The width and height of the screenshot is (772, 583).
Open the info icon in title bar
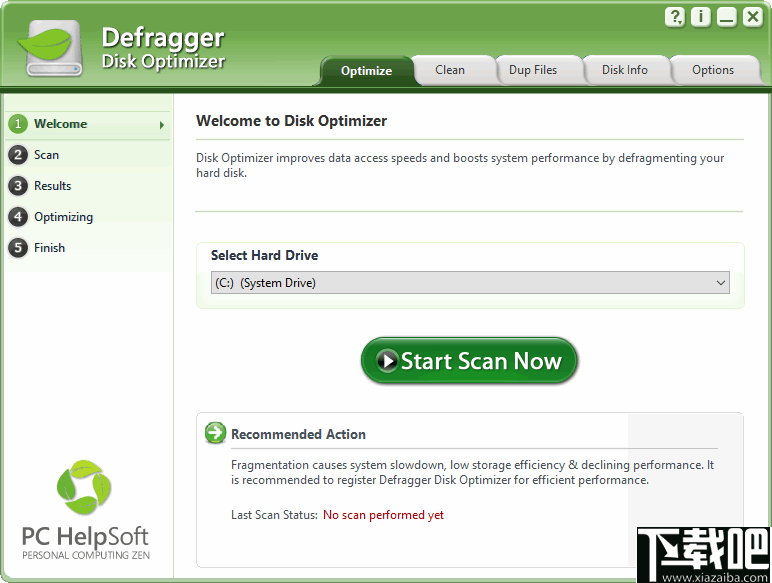click(x=700, y=17)
